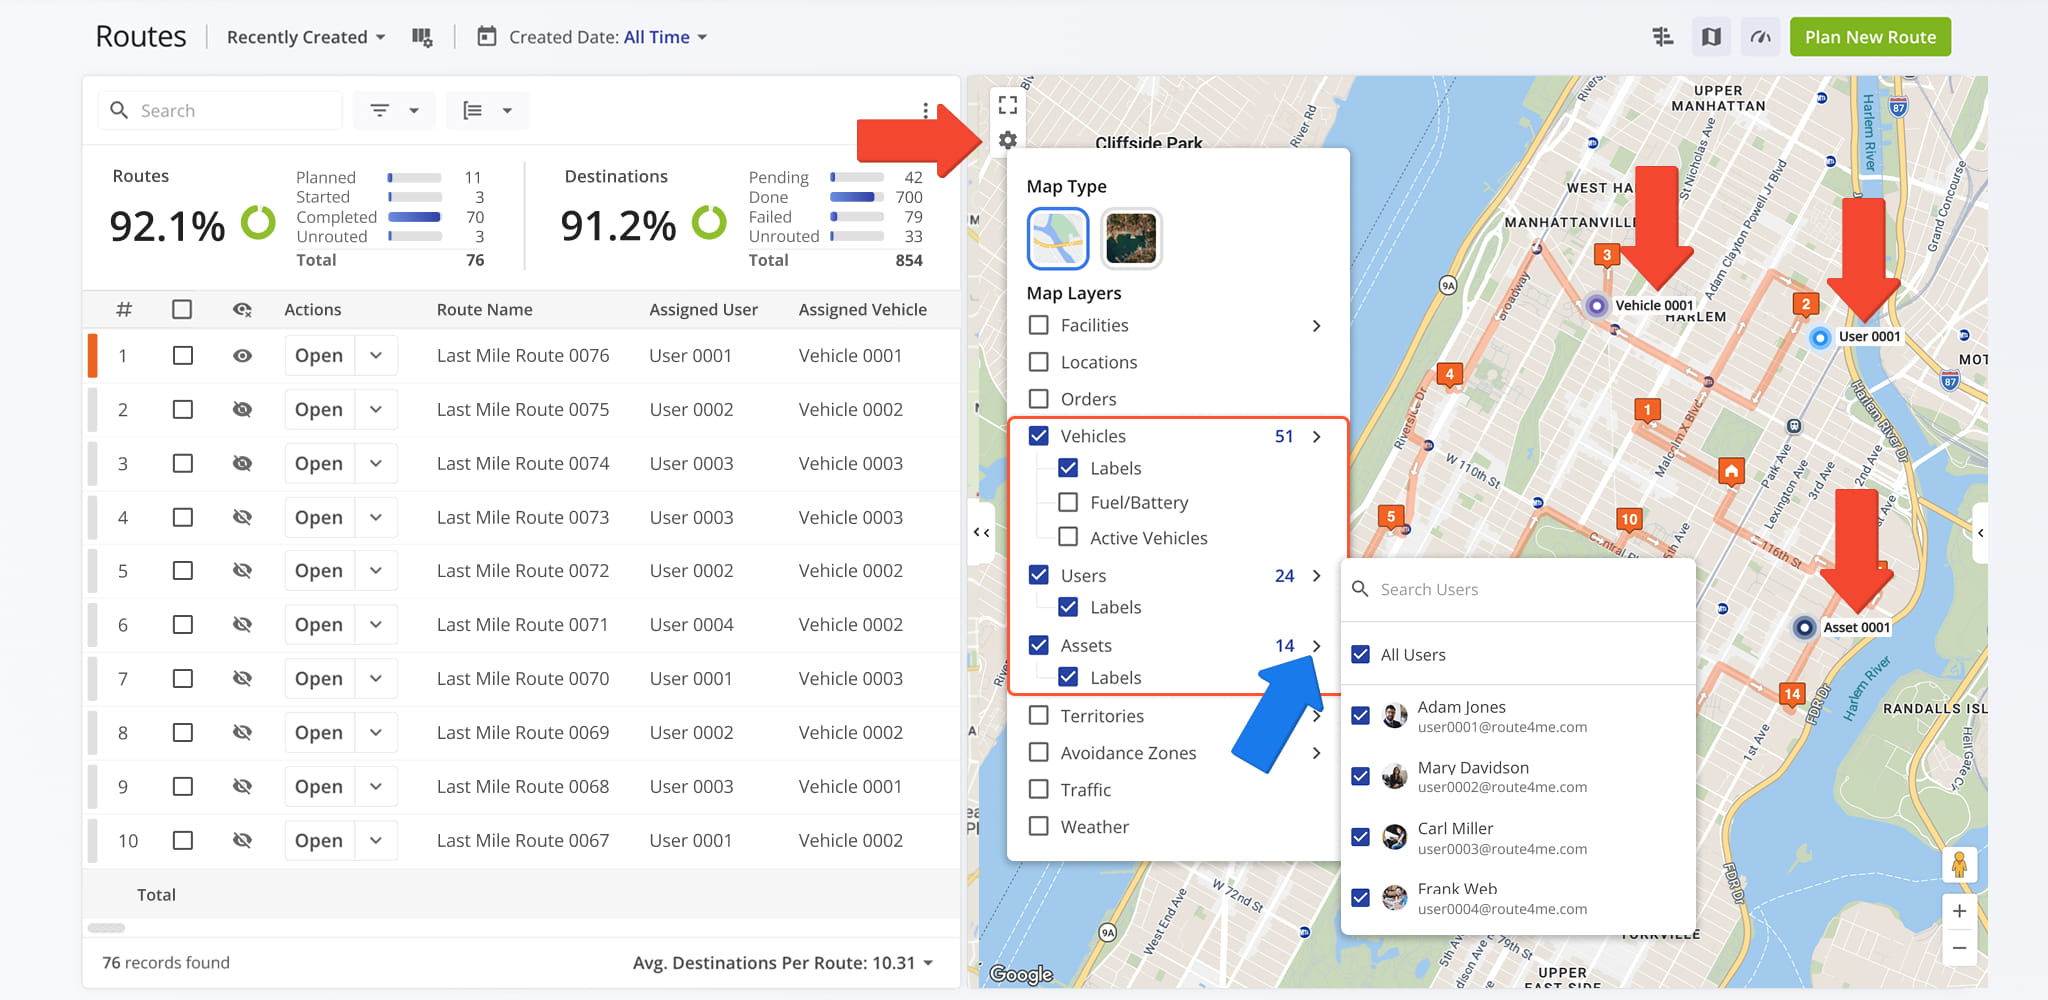The image size is (2048, 1000).
Task: Select stop marker 14 on map
Action: (x=1791, y=694)
